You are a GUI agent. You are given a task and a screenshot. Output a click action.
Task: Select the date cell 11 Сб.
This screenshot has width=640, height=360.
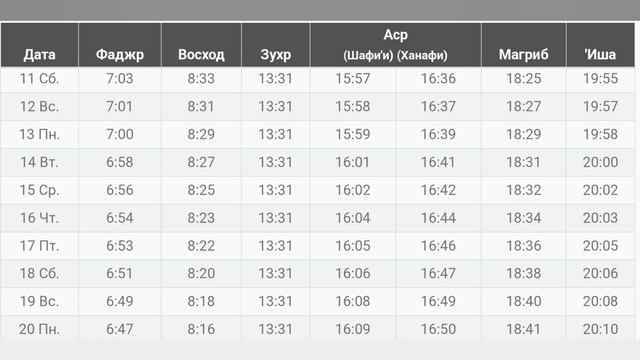pyautogui.click(x=39, y=79)
